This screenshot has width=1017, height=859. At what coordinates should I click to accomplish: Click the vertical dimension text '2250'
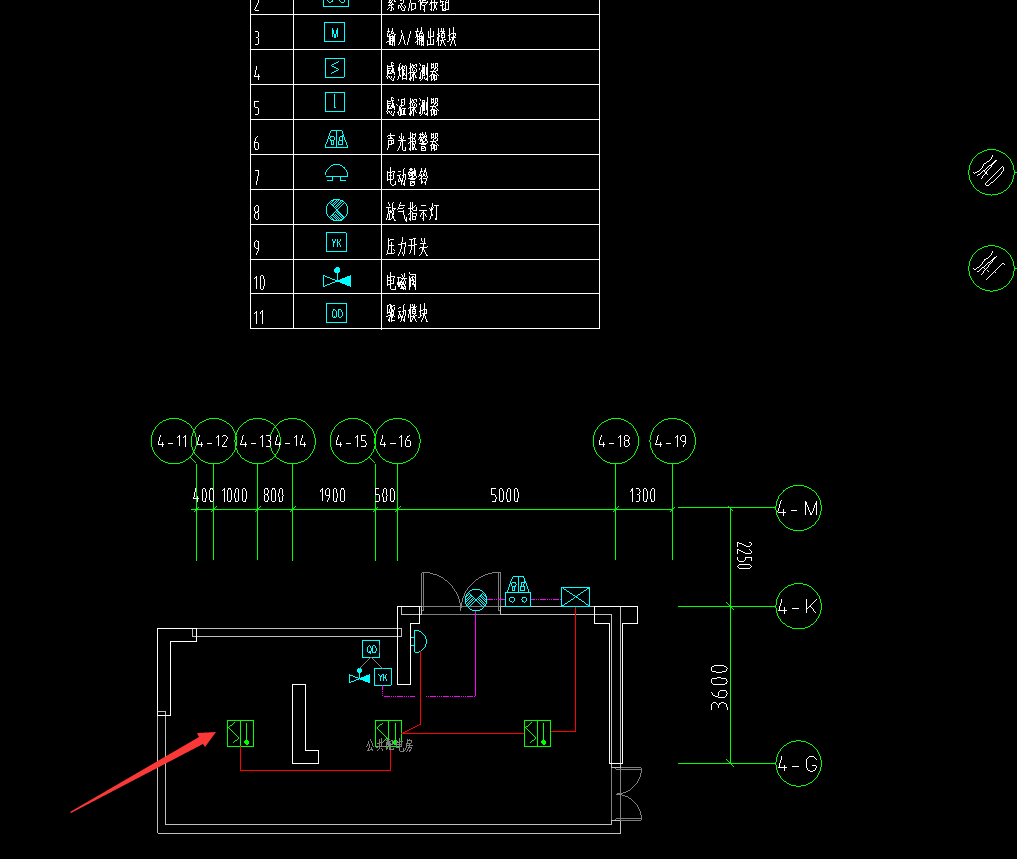click(x=745, y=556)
